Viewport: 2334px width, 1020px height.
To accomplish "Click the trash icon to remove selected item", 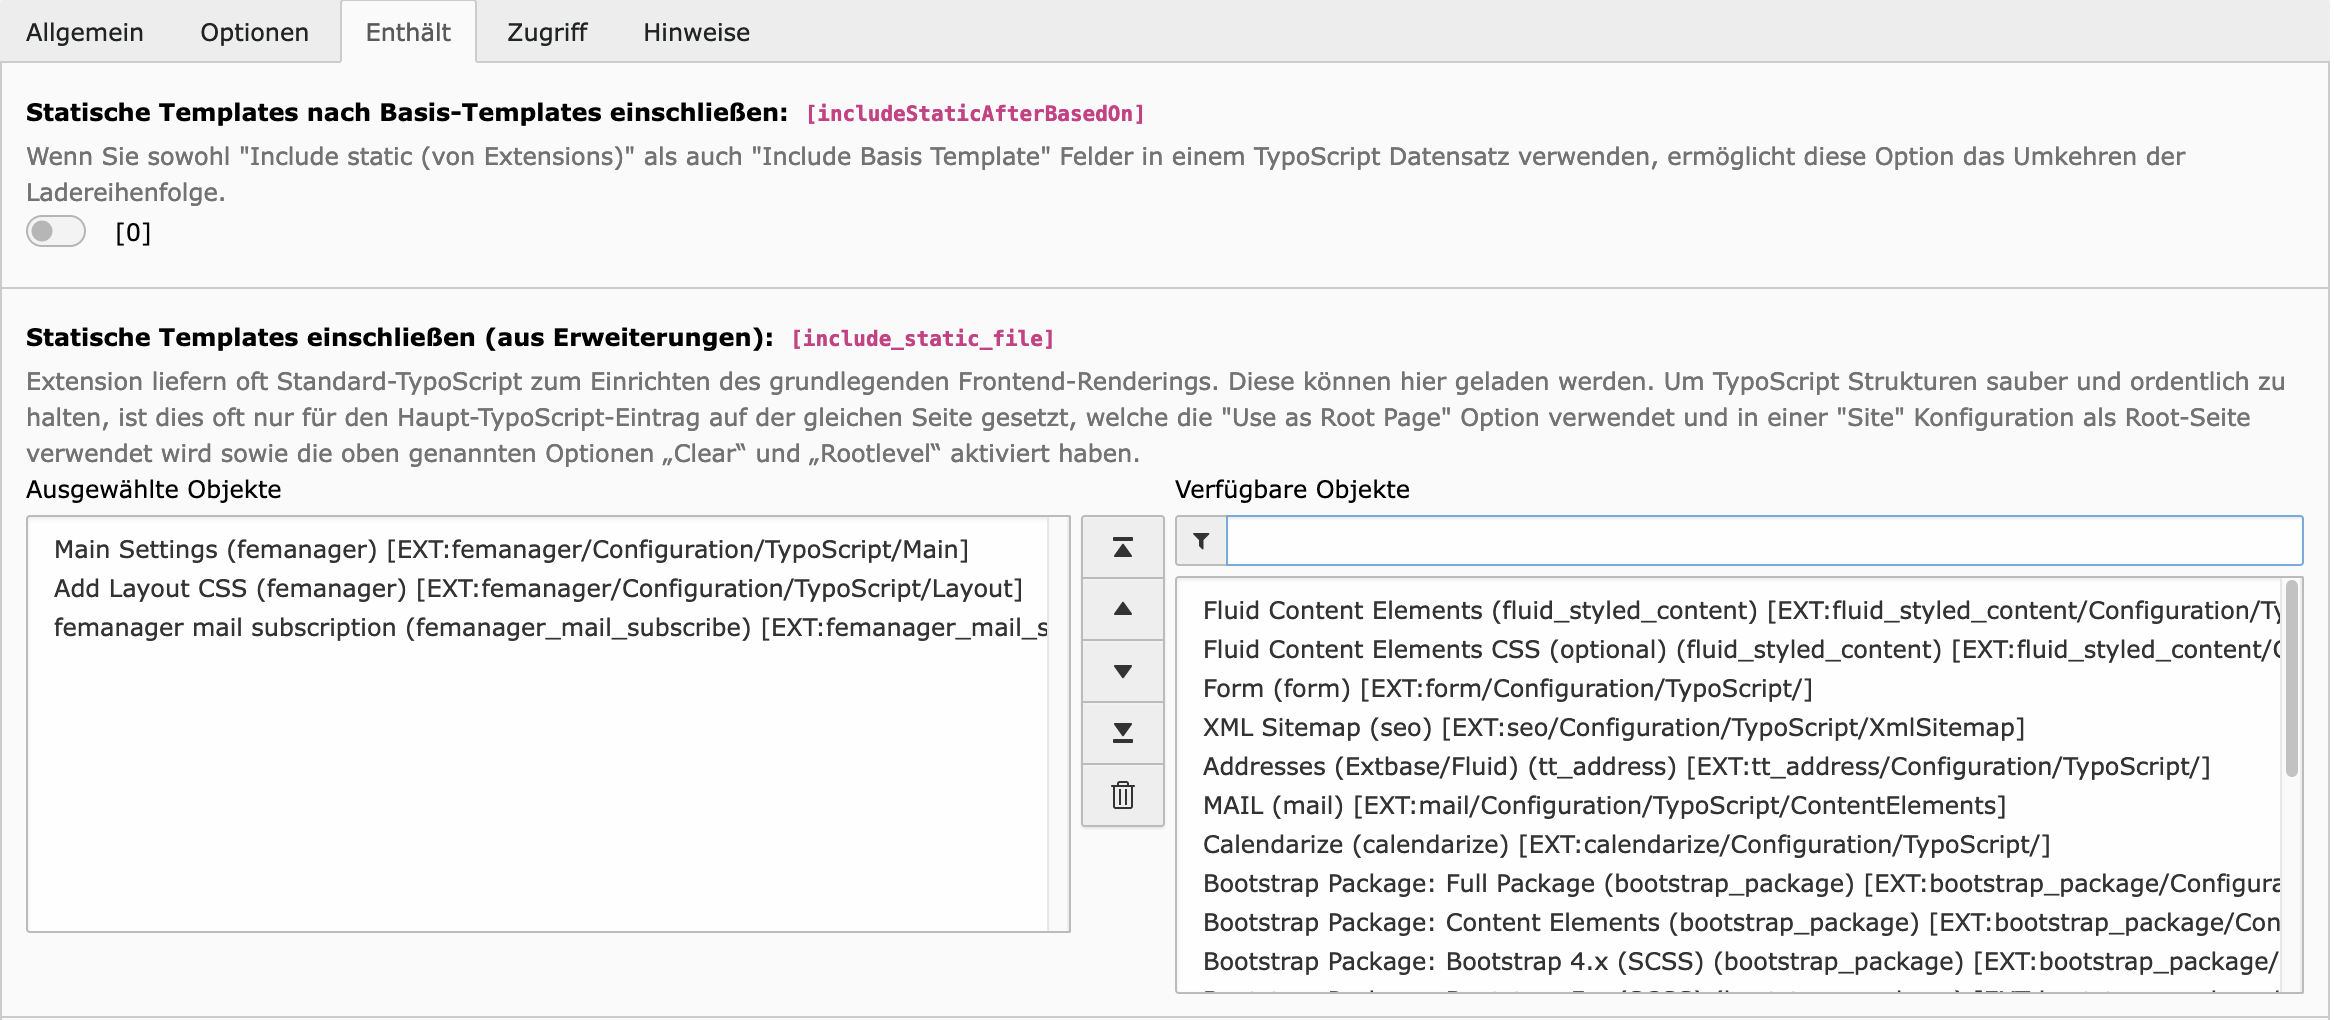I will [x=1122, y=795].
